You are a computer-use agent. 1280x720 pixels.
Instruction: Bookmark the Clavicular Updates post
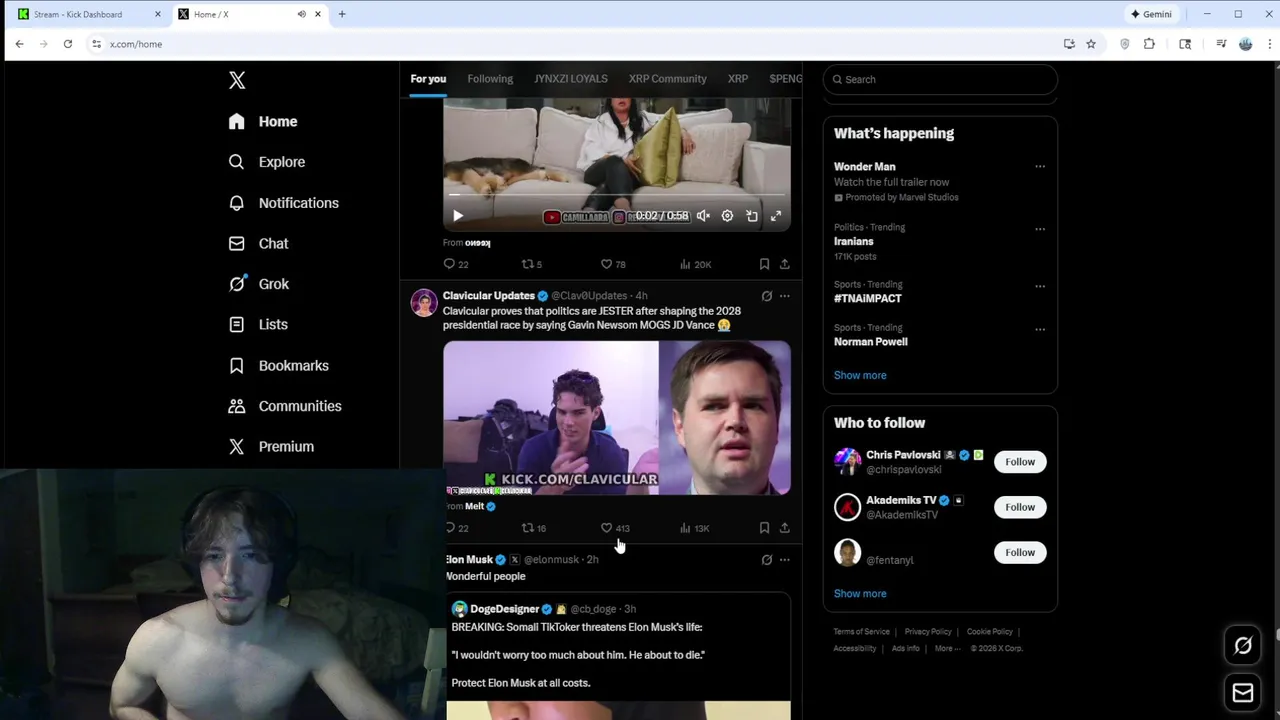(764, 528)
